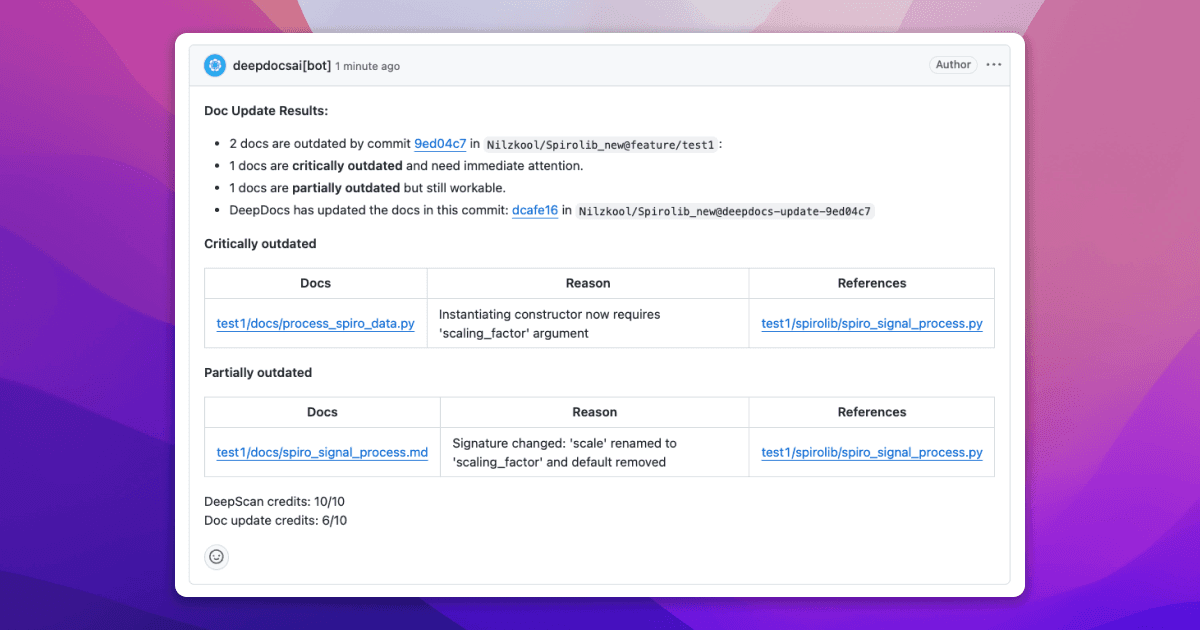Open the comment options ellipsis menu
The image size is (1200, 630).
993,65
